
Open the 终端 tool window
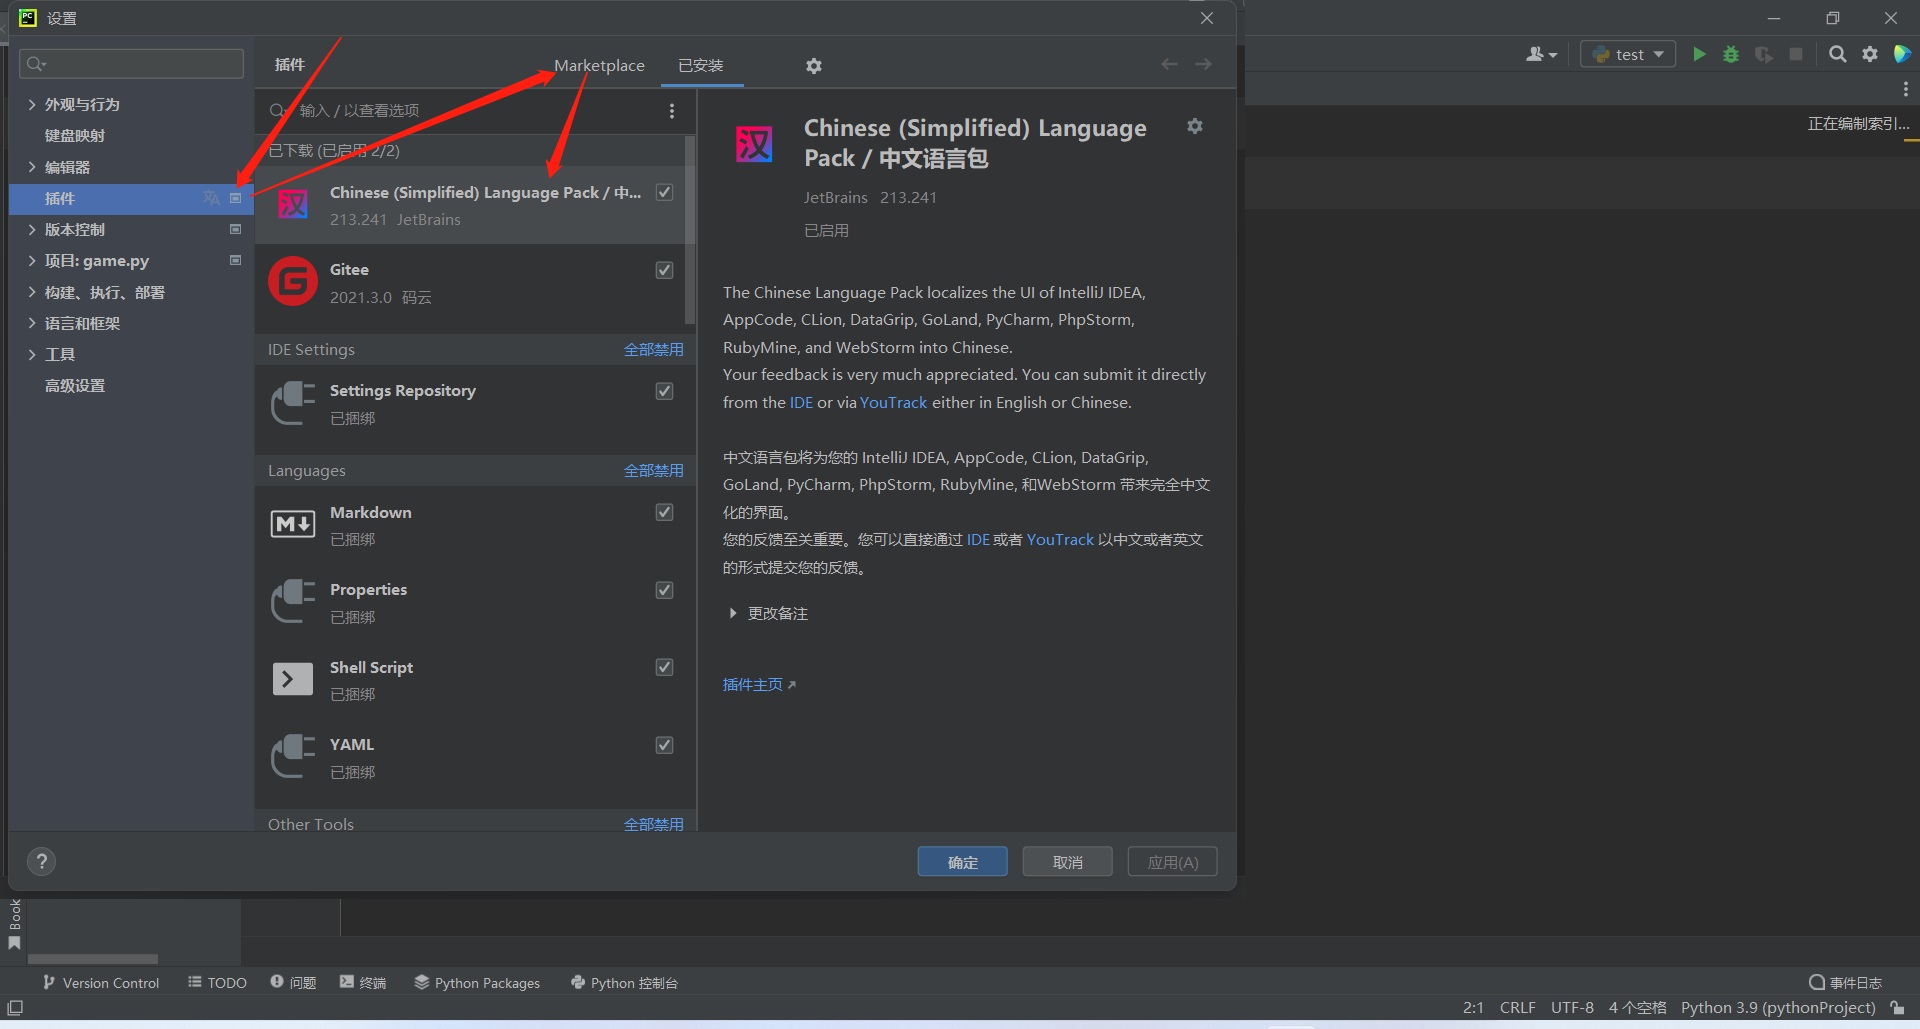363,983
